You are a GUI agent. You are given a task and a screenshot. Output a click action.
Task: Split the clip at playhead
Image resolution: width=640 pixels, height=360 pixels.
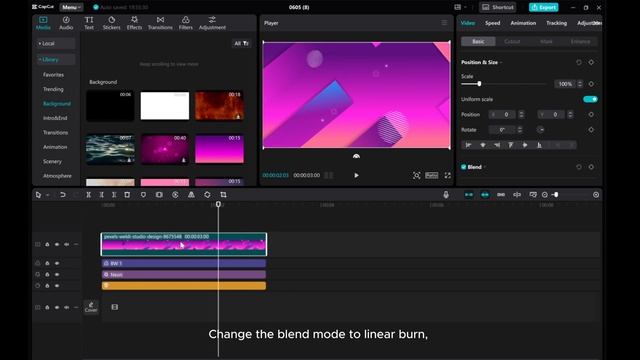[x=88, y=195]
